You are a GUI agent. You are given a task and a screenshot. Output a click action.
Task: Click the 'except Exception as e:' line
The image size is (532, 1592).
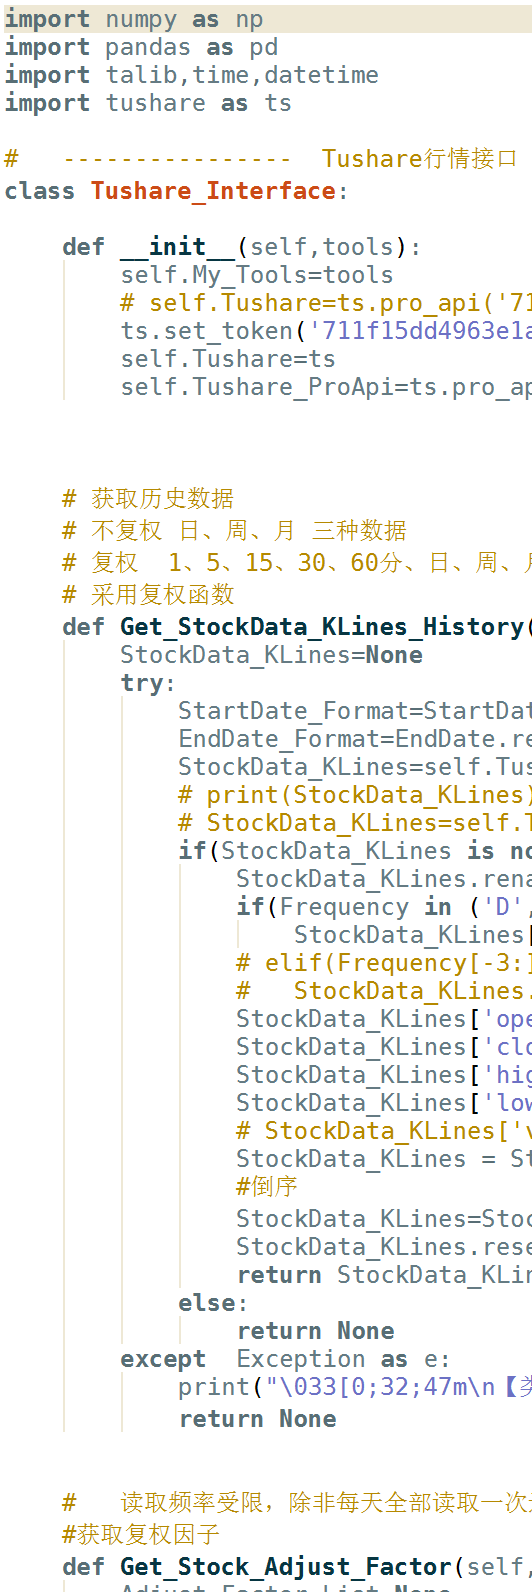coord(285,1359)
